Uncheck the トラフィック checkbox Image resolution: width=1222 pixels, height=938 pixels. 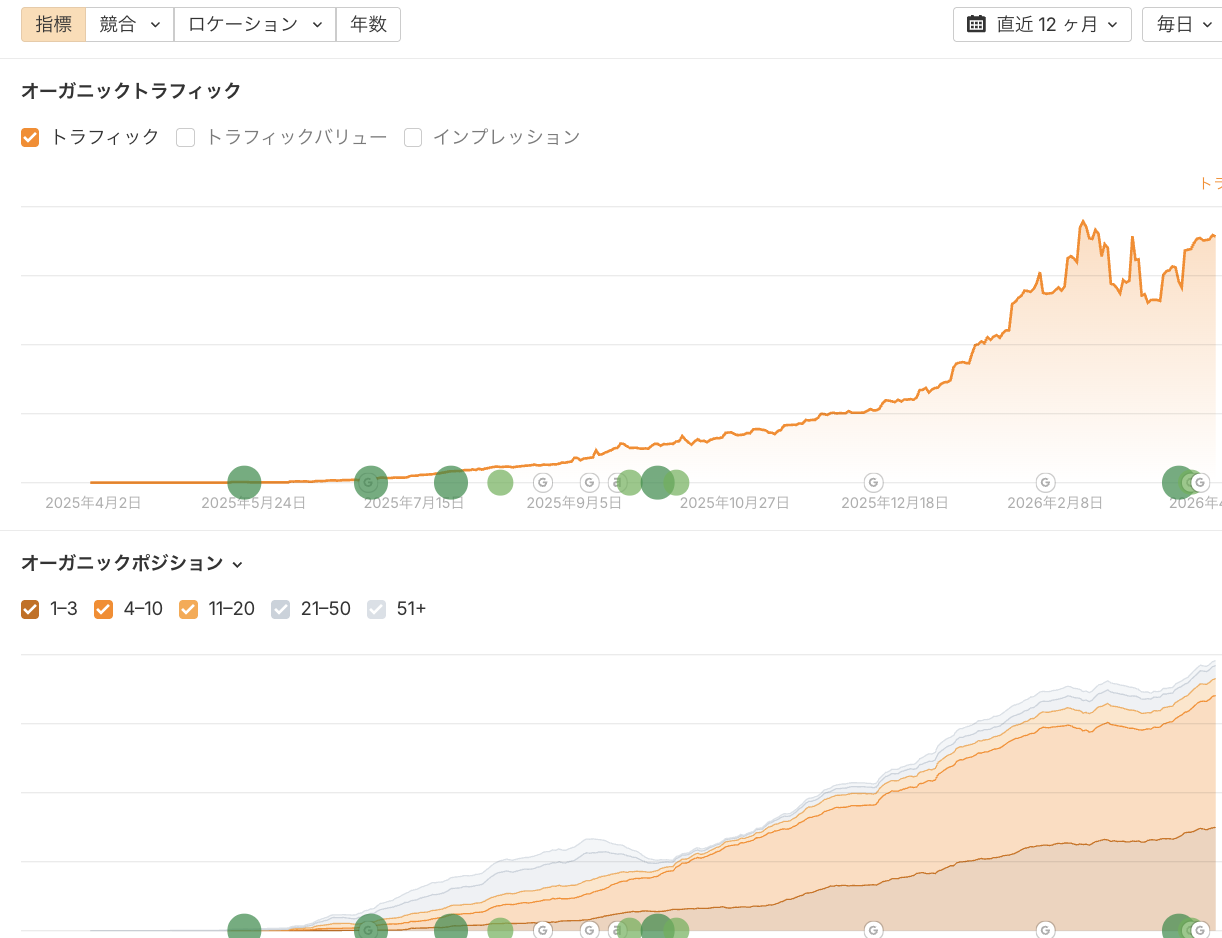(x=30, y=138)
